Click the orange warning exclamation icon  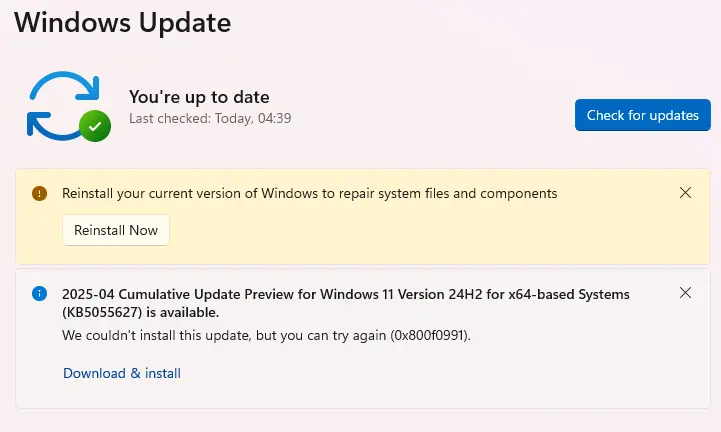(x=40, y=193)
